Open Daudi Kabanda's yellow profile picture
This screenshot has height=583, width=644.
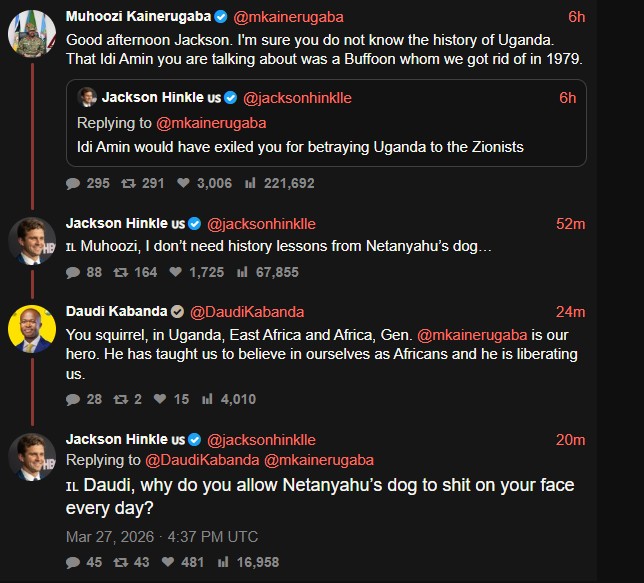(x=31, y=329)
